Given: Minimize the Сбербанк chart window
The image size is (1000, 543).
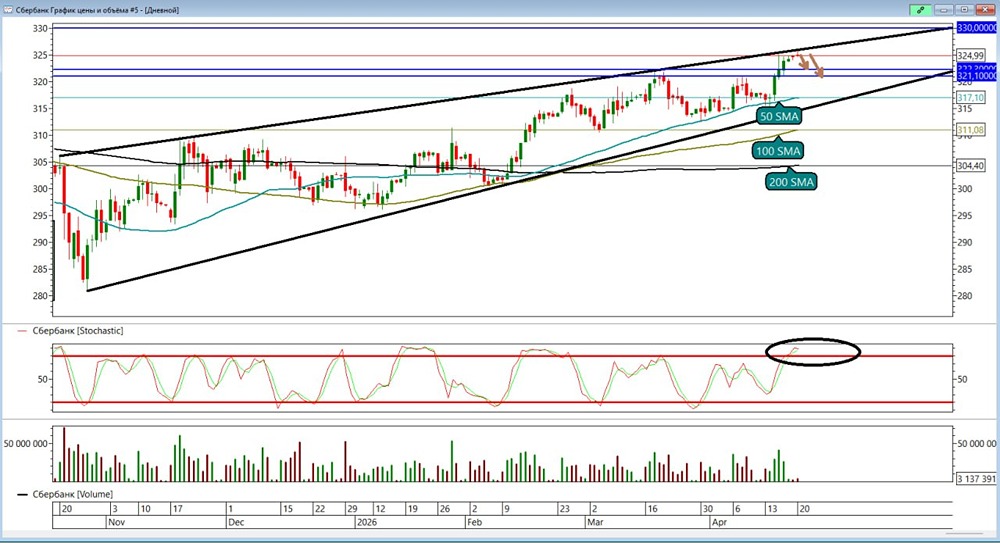Looking at the screenshot, I should click(944, 10).
